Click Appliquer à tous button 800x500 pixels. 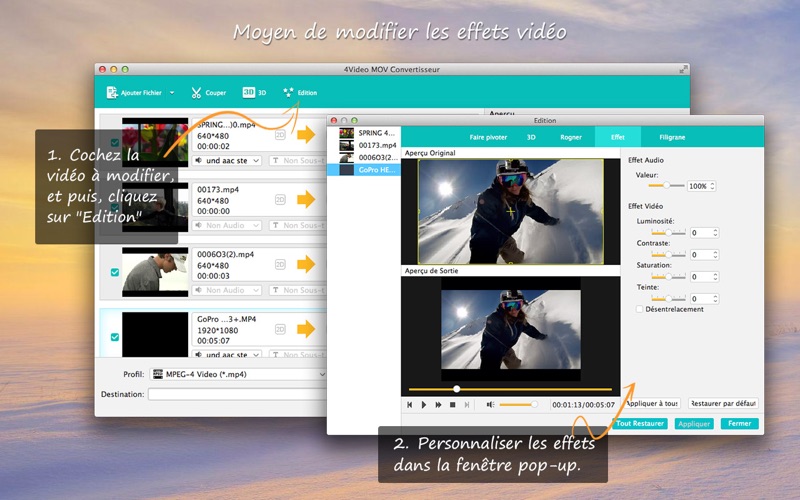653,404
